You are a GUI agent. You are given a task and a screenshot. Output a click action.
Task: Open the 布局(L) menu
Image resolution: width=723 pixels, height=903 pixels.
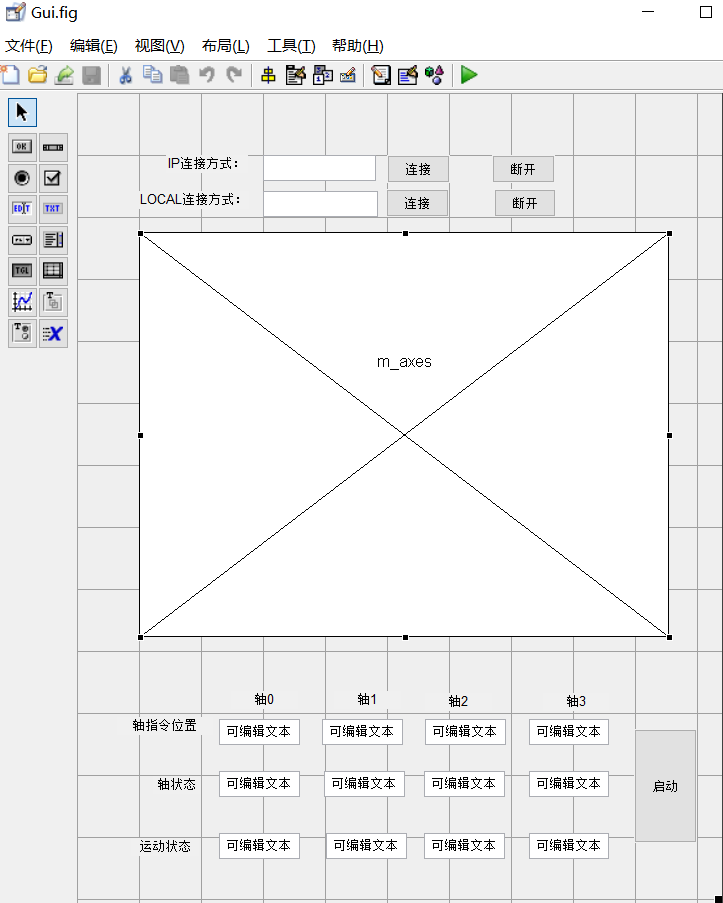pos(226,45)
